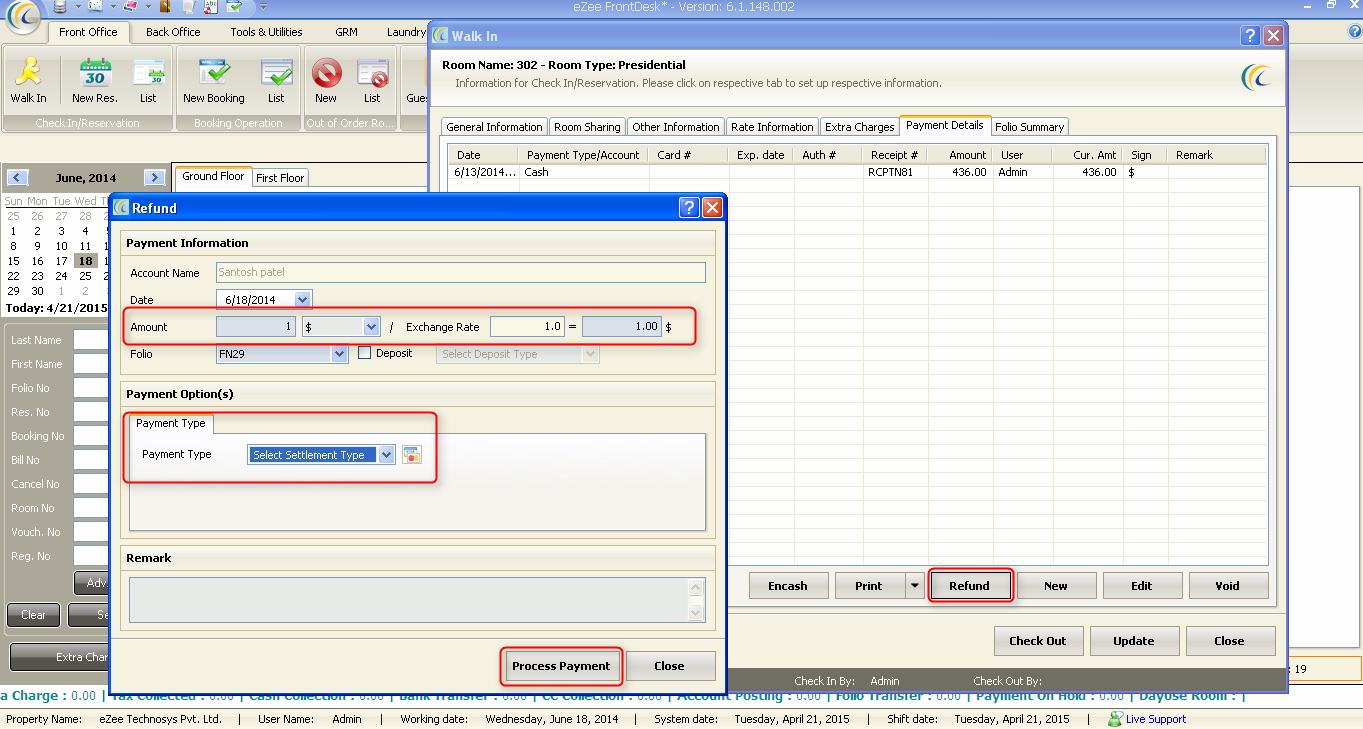This screenshot has height=729, width=1363.
Task: Click help button on Refund dialog
Action: click(x=689, y=207)
